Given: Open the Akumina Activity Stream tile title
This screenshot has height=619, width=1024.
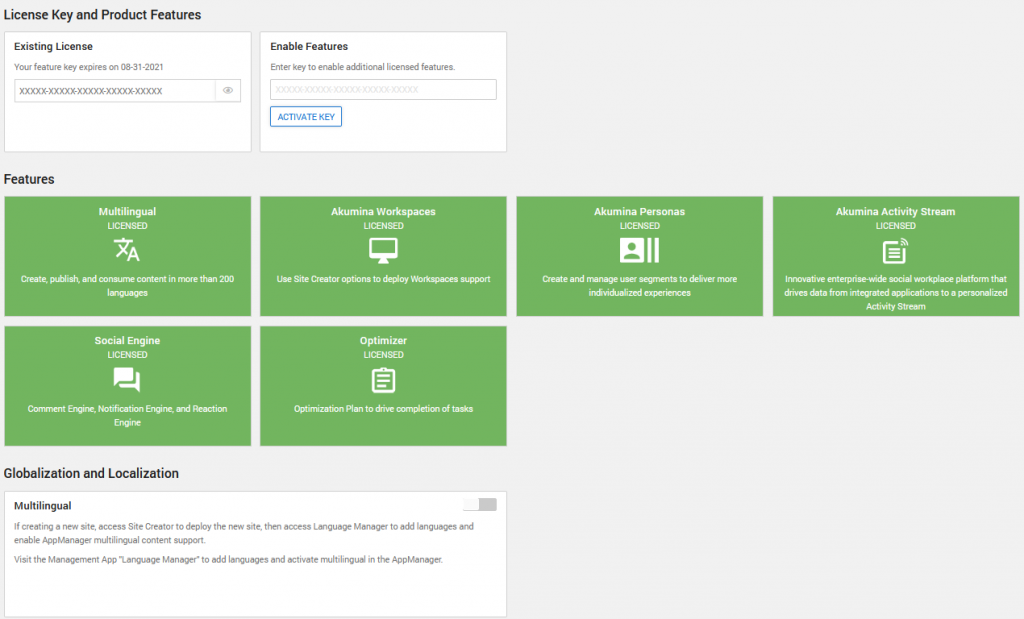Looking at the screenshot, I should click(895, 212).
